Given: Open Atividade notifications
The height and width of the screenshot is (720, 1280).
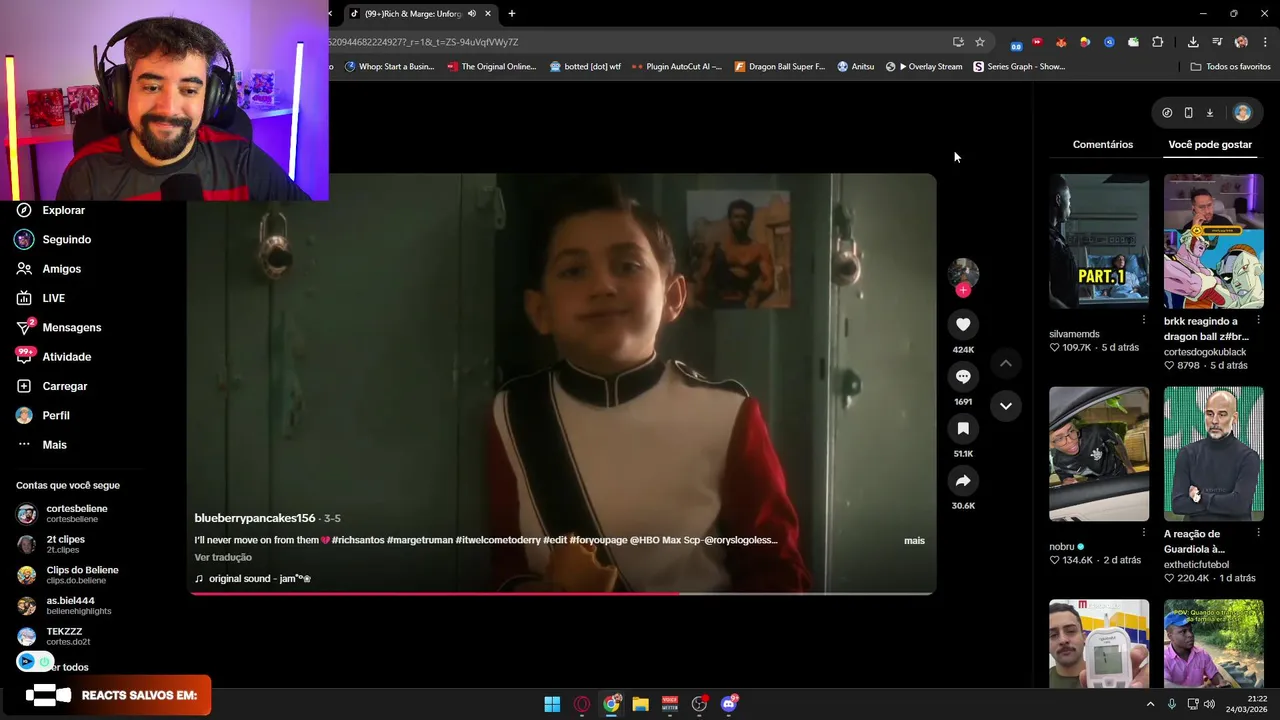Looking at the screenshot, I should 54,357.
